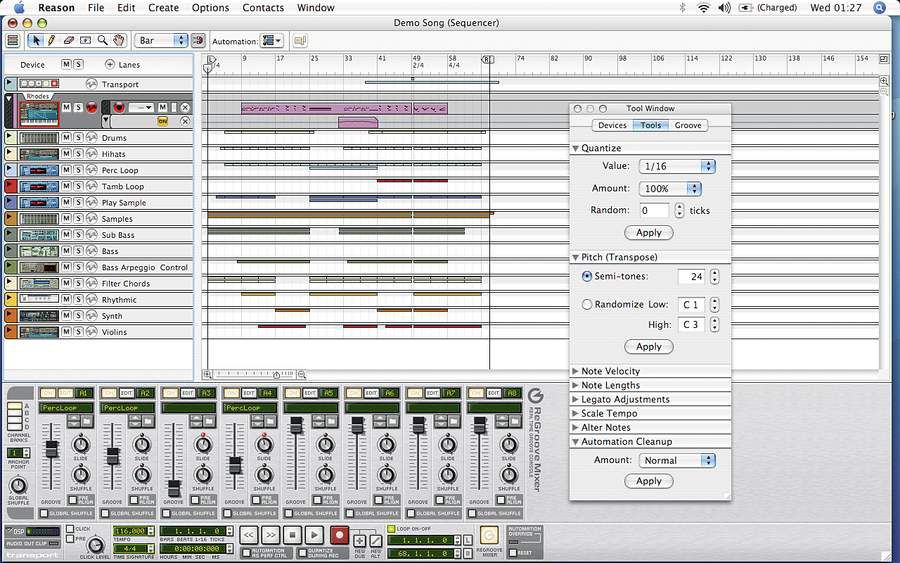
Task: Apply the Pitch Transpose settings
Action: [649, 347]
